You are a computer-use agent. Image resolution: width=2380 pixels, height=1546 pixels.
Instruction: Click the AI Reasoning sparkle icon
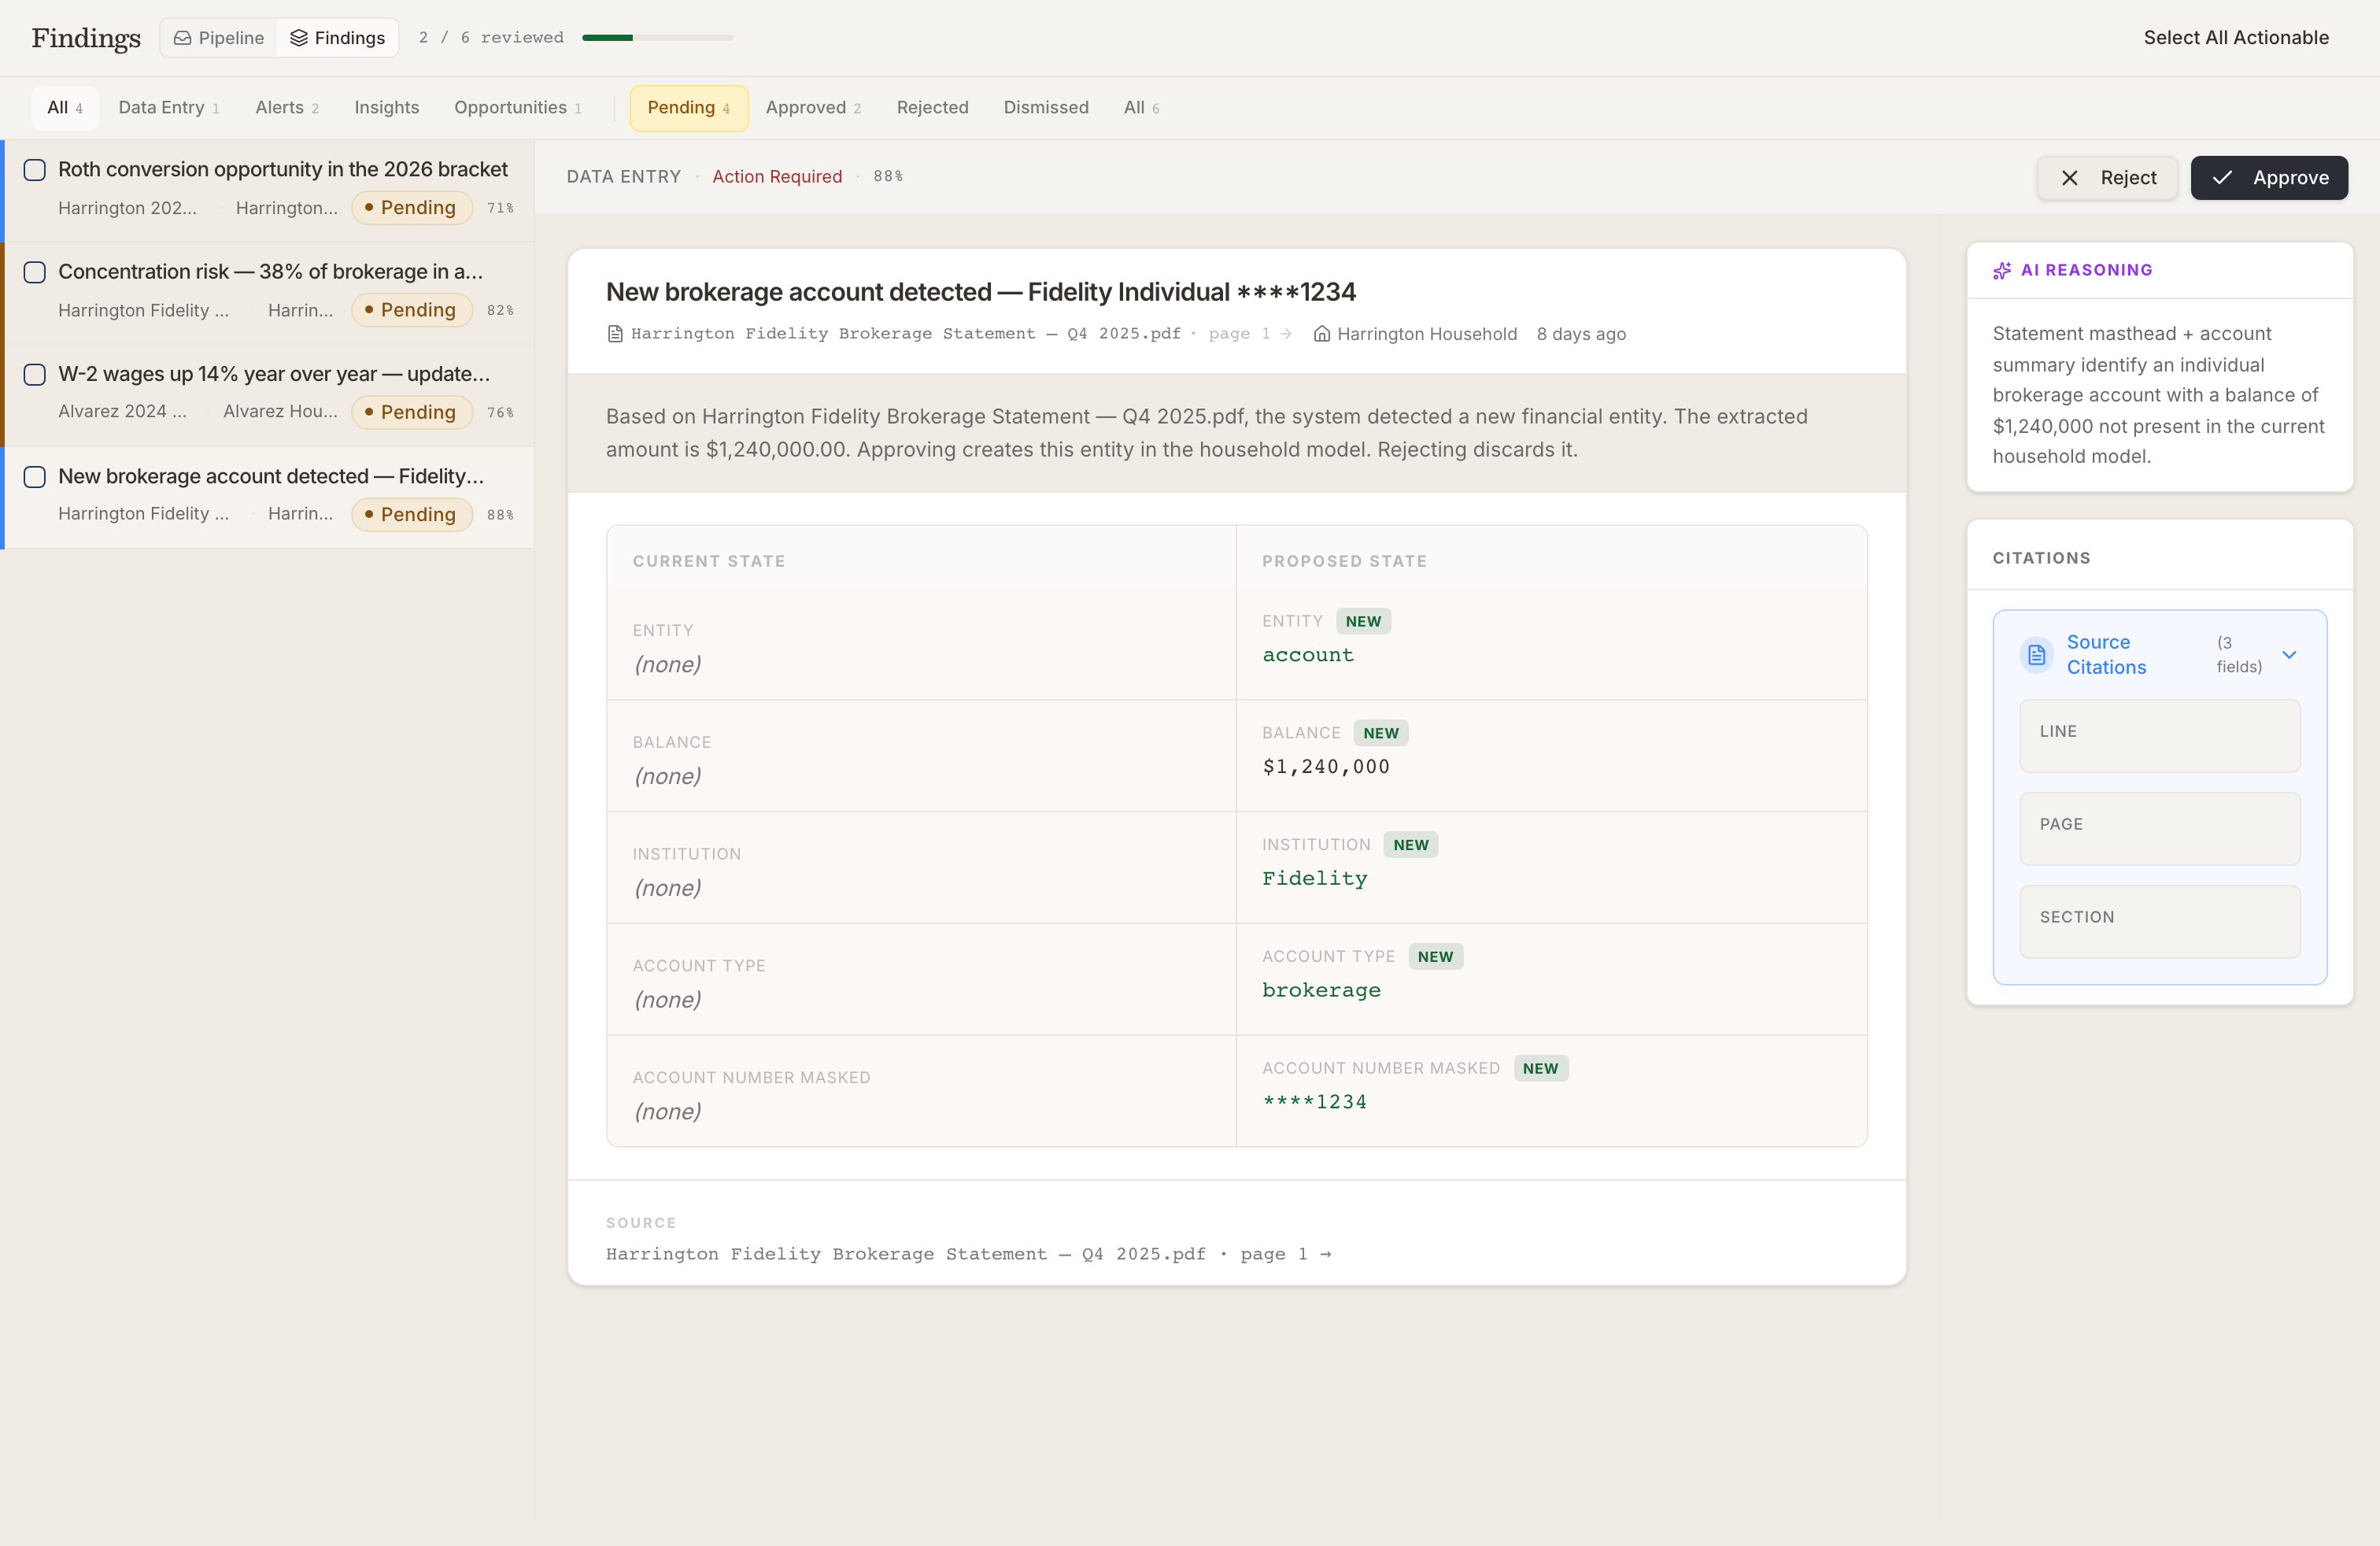click(x=2002, y=270)
